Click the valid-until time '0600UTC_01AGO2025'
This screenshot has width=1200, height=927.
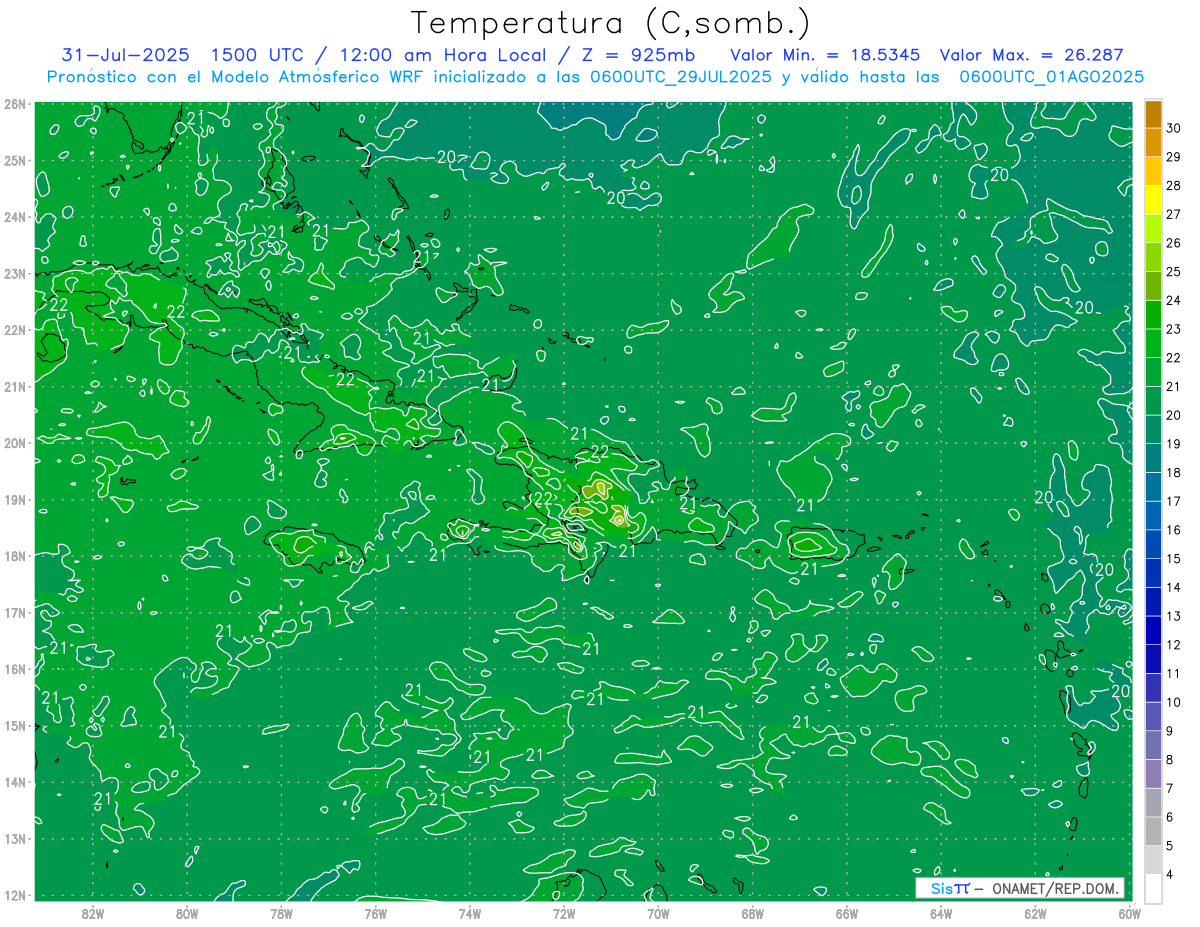1051,77
